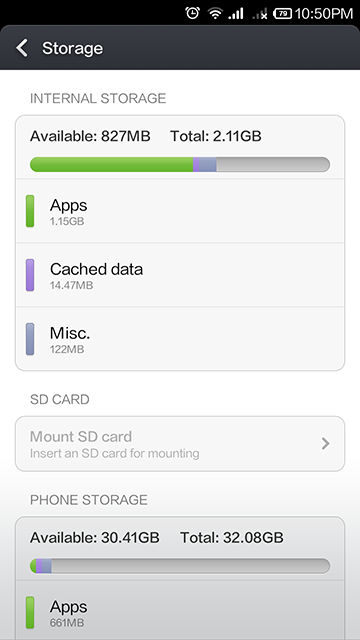The height and width of the screenshot is (640, 360).
Task: Tap the green Apps color indicator in Internal Storage
Action: 30,211
